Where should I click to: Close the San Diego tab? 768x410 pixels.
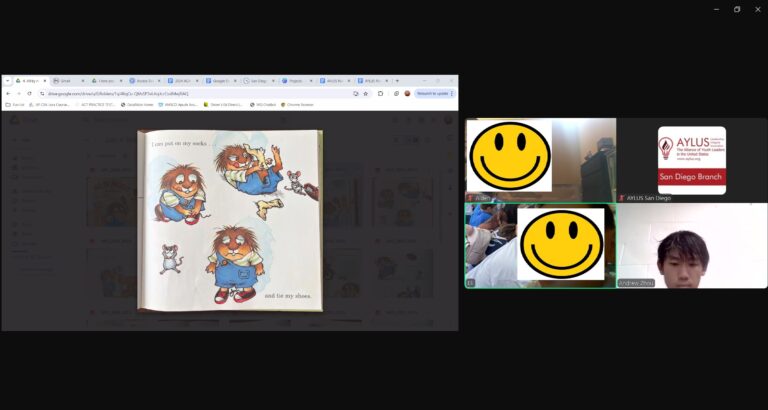coord(273,81)
